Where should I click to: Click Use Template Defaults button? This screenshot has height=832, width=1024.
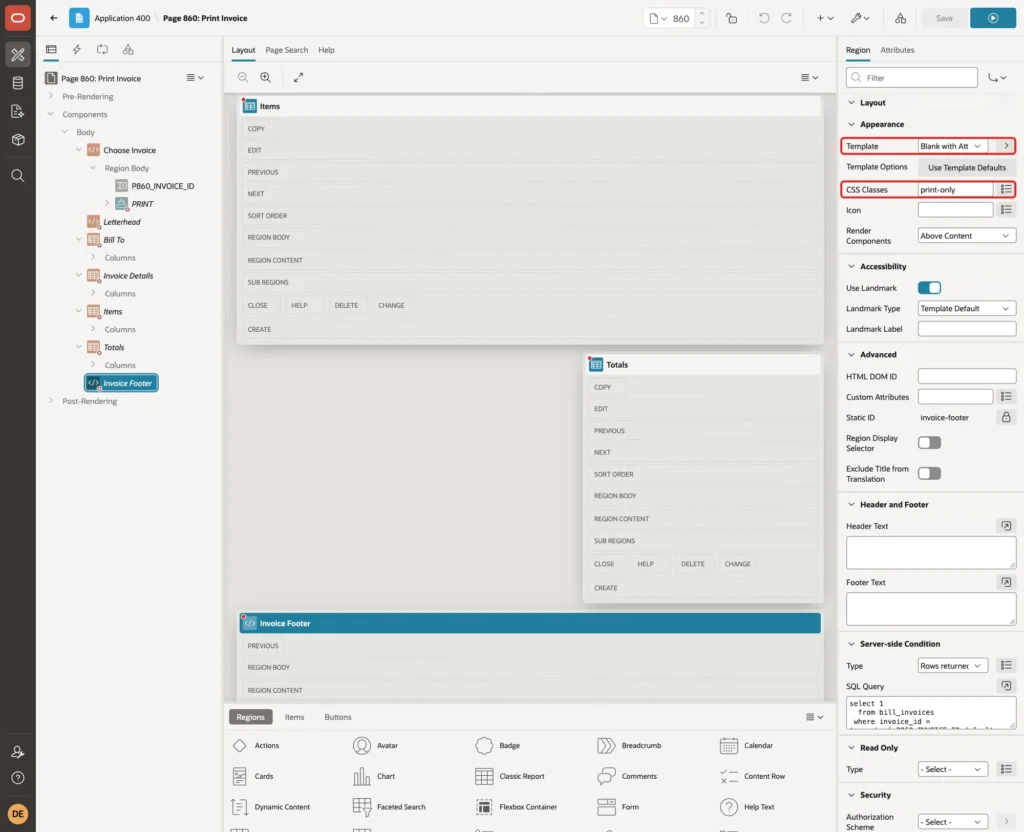[x=967, y=168]
